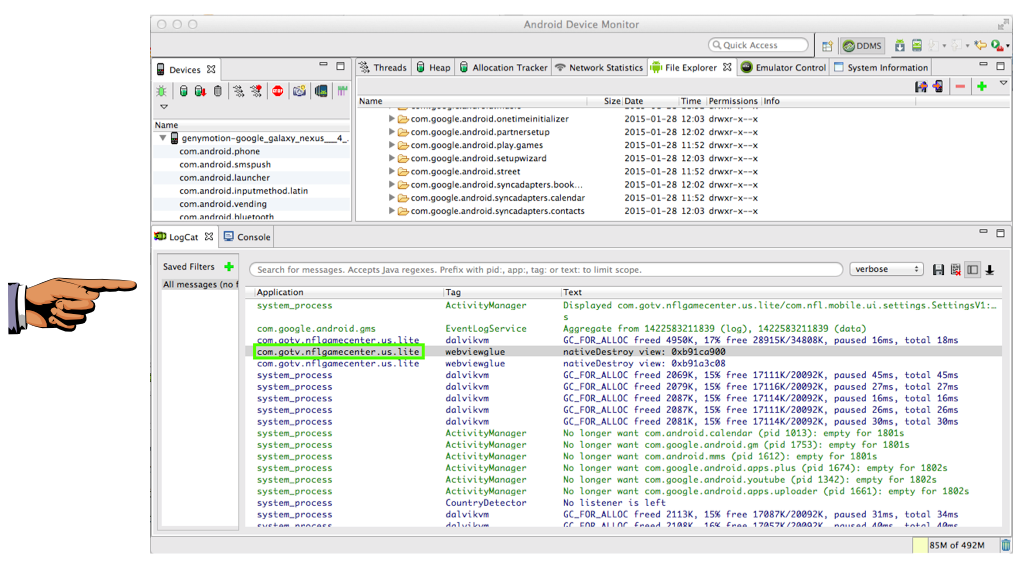Click the DDMS perspective button
The width and height of the screenshot is (1021, 563).
click(x=862, y=46)
